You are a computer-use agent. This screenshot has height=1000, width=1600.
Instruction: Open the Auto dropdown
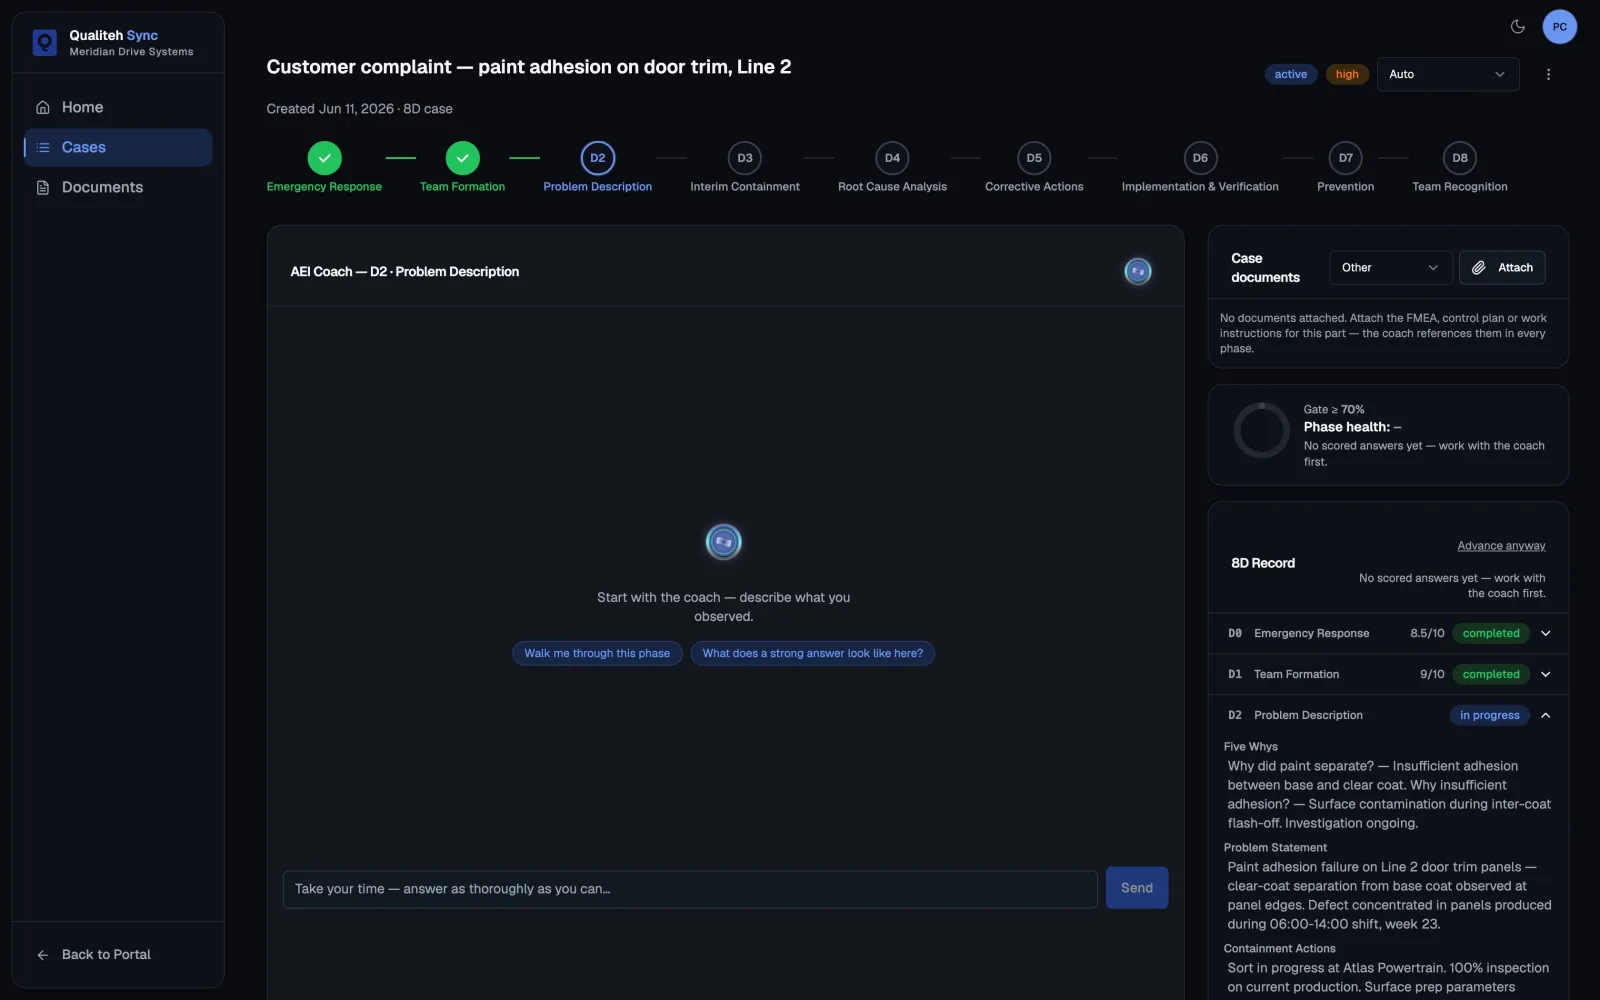pos(1447,74)
